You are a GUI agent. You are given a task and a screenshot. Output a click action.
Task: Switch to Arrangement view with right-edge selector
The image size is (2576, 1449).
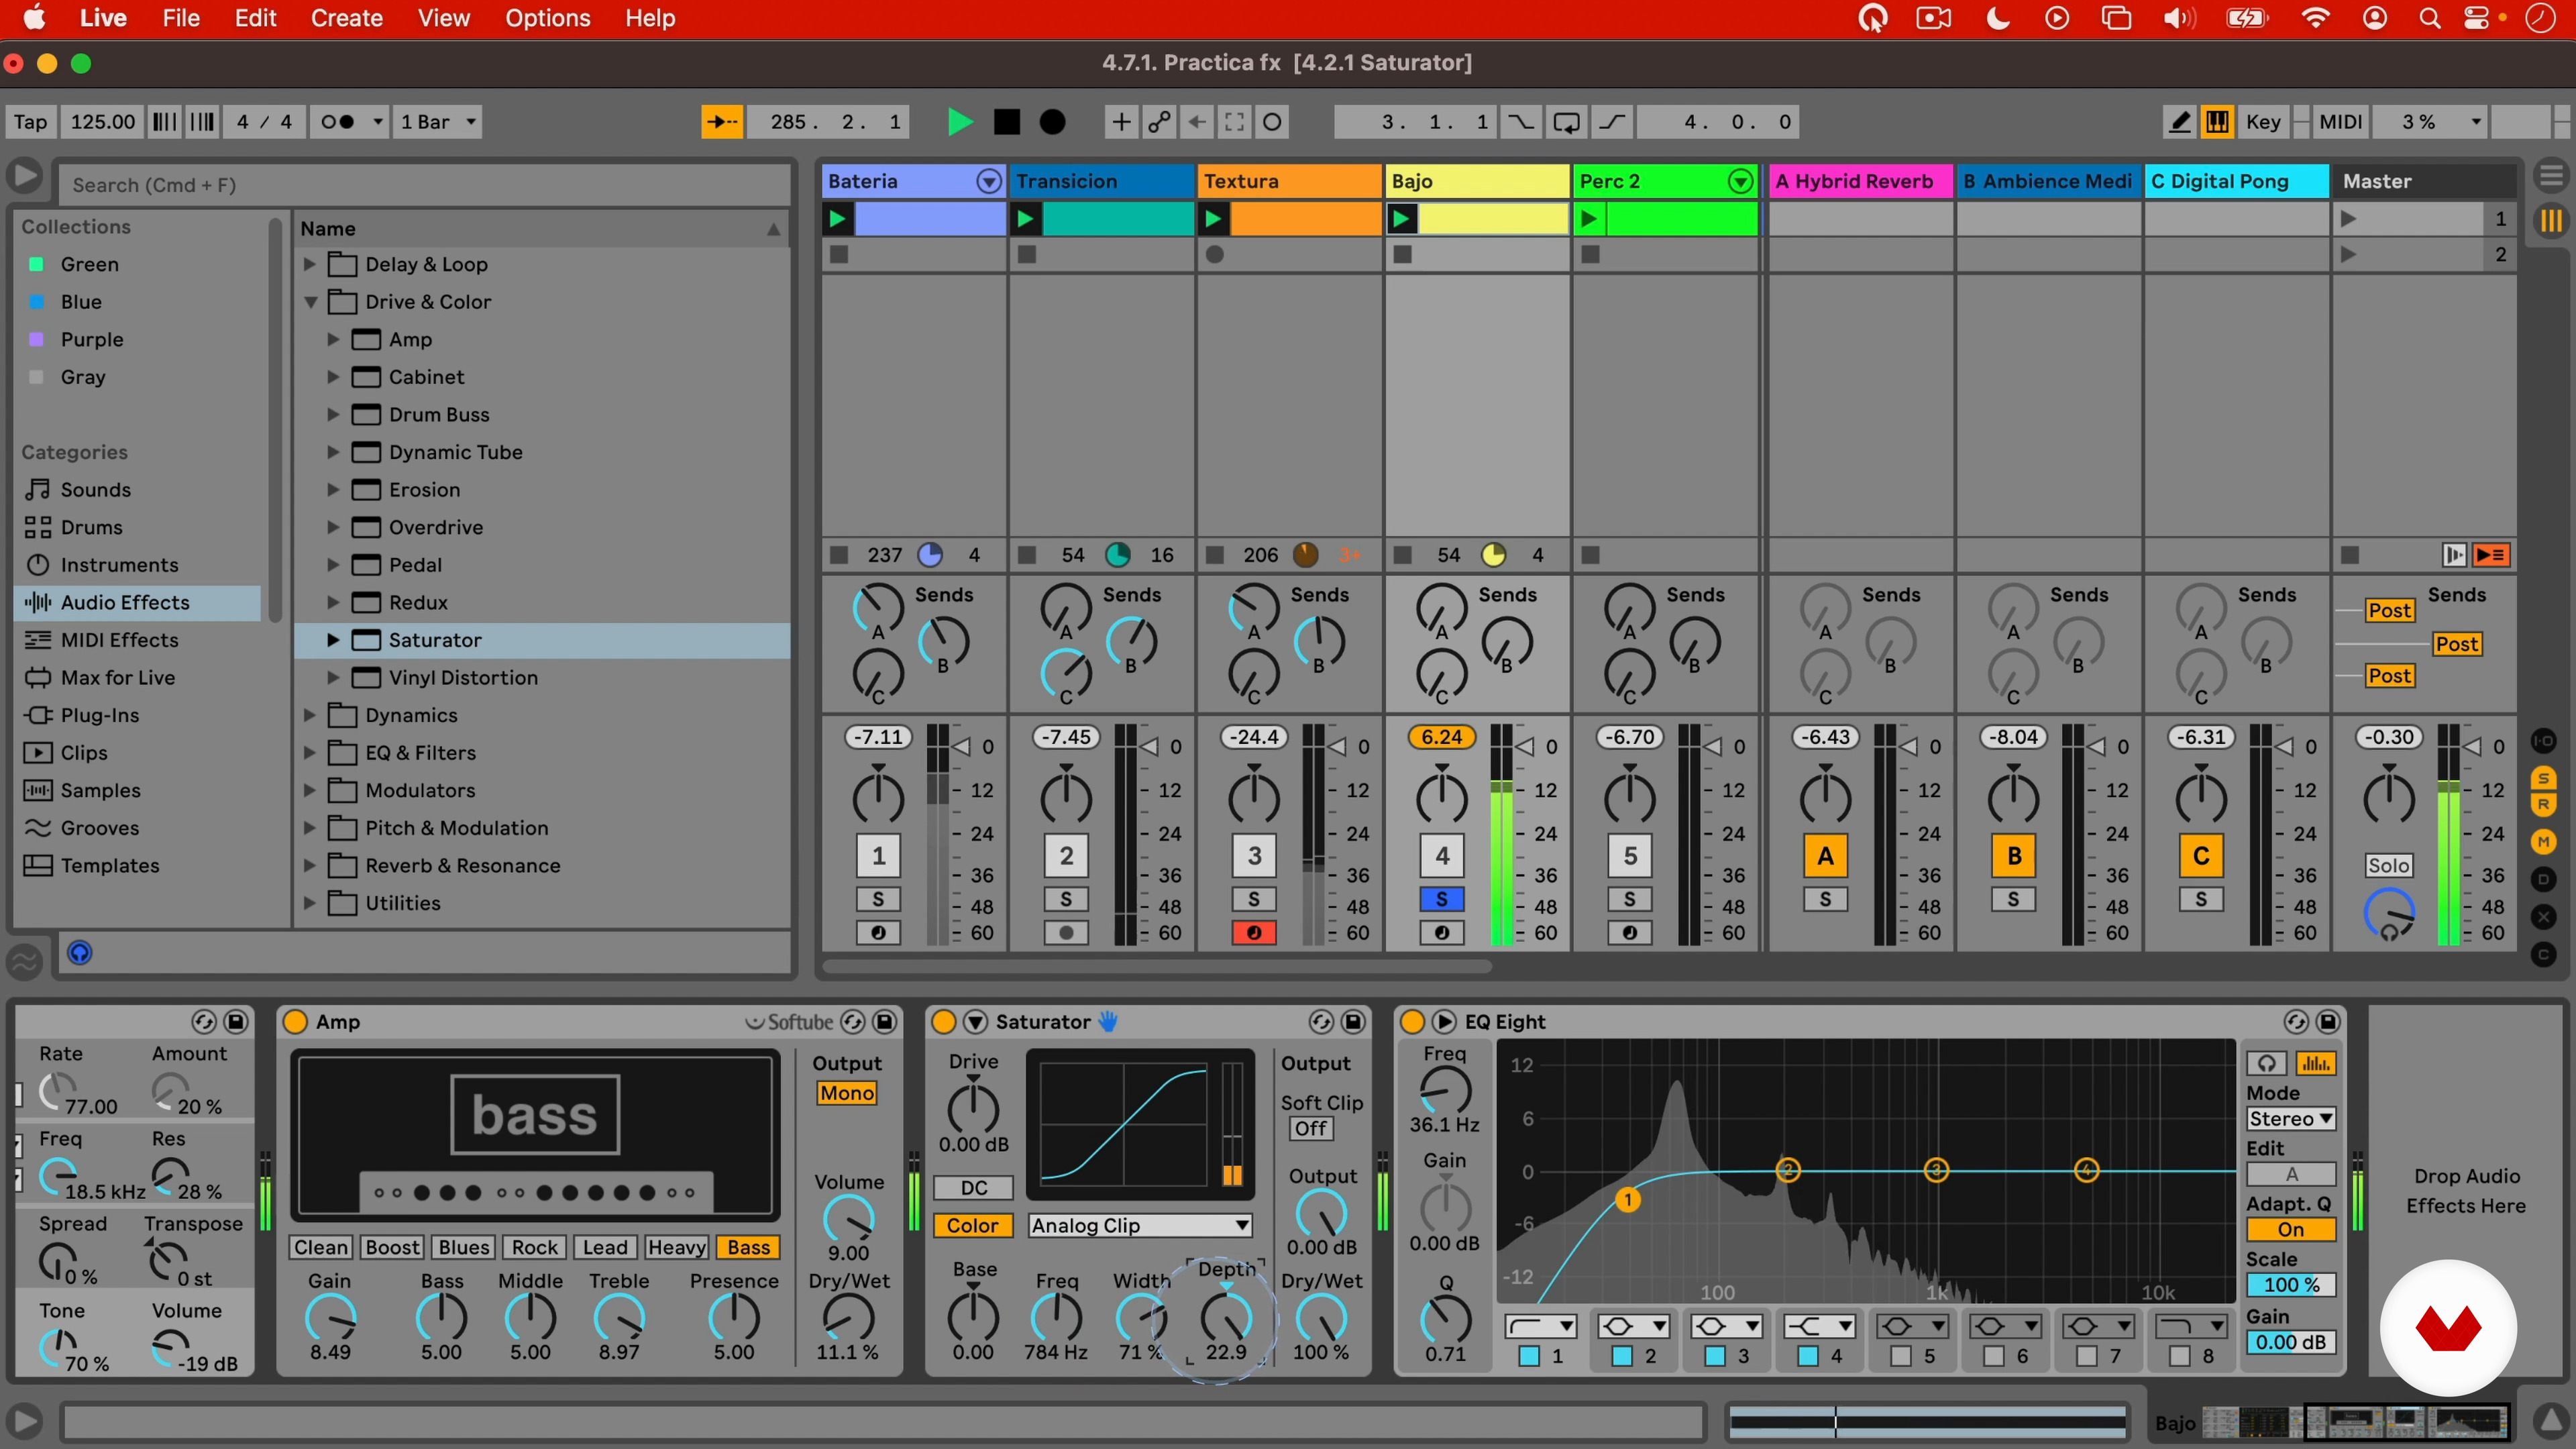[x=2551, y=177]
